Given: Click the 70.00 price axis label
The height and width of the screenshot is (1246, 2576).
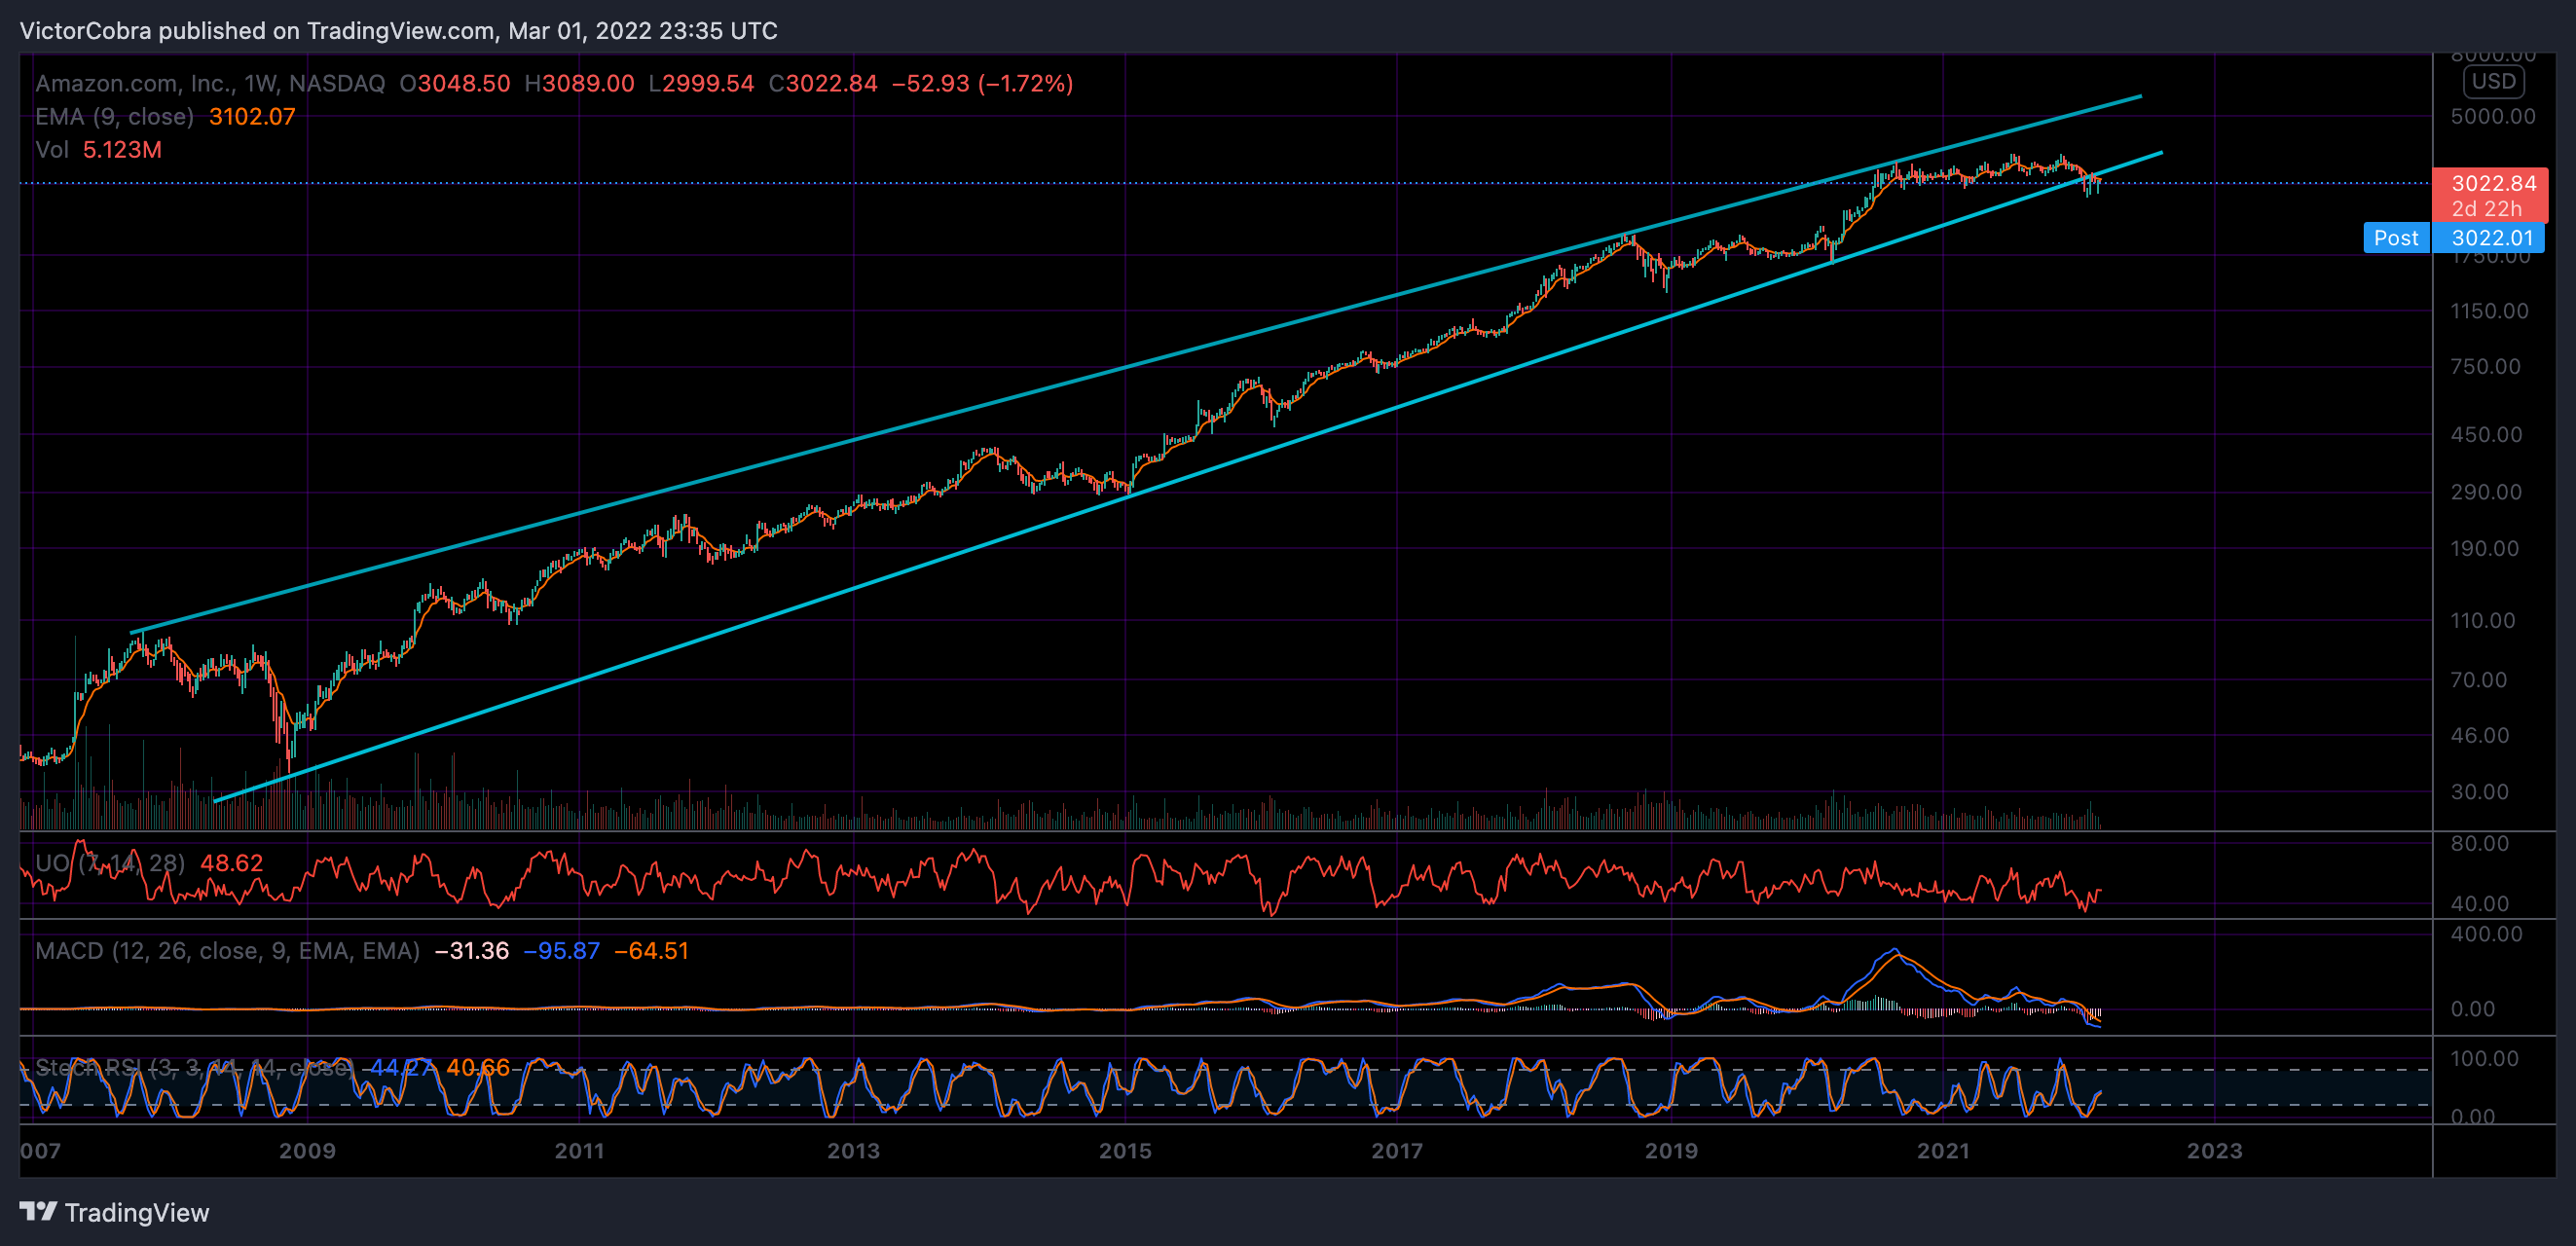Looking at the screenshot, I should pyautogui.click(x=2479, y=680).
